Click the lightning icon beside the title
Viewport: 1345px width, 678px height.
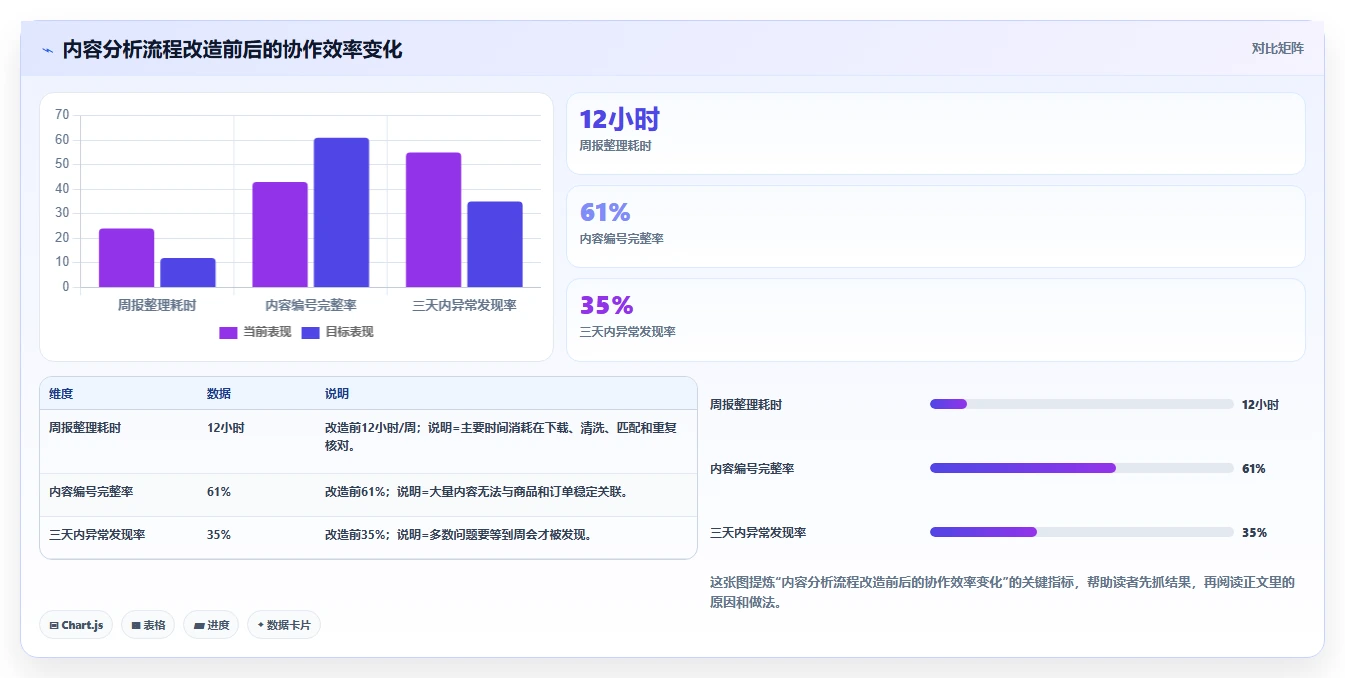coord(47,50)
